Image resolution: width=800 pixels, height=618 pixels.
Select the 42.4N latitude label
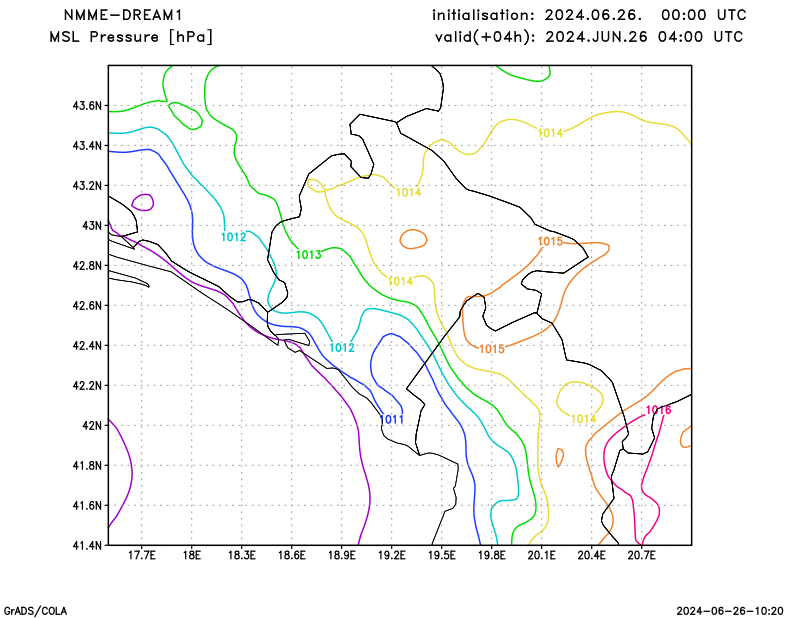(87, 346)
